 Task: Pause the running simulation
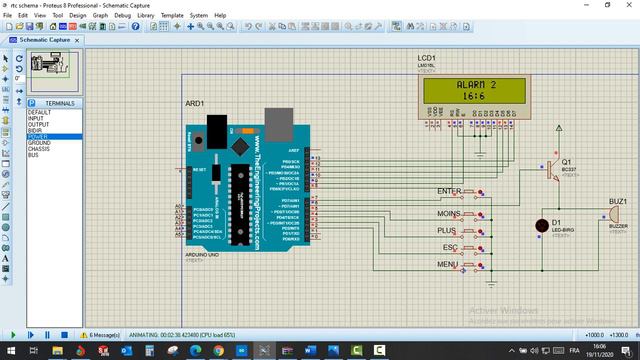point(47,335)
